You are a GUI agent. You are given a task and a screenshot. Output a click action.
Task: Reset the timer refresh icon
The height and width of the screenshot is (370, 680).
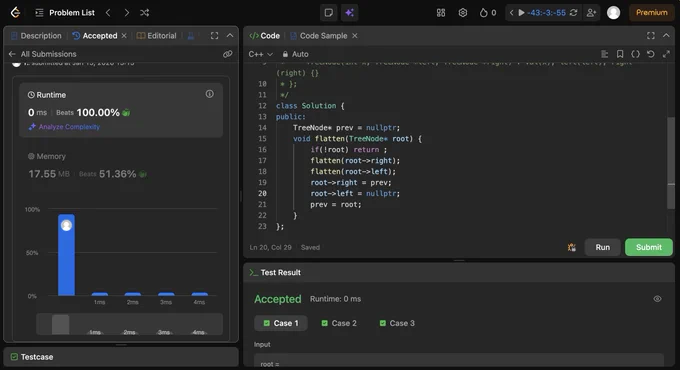tap(573, 13)
